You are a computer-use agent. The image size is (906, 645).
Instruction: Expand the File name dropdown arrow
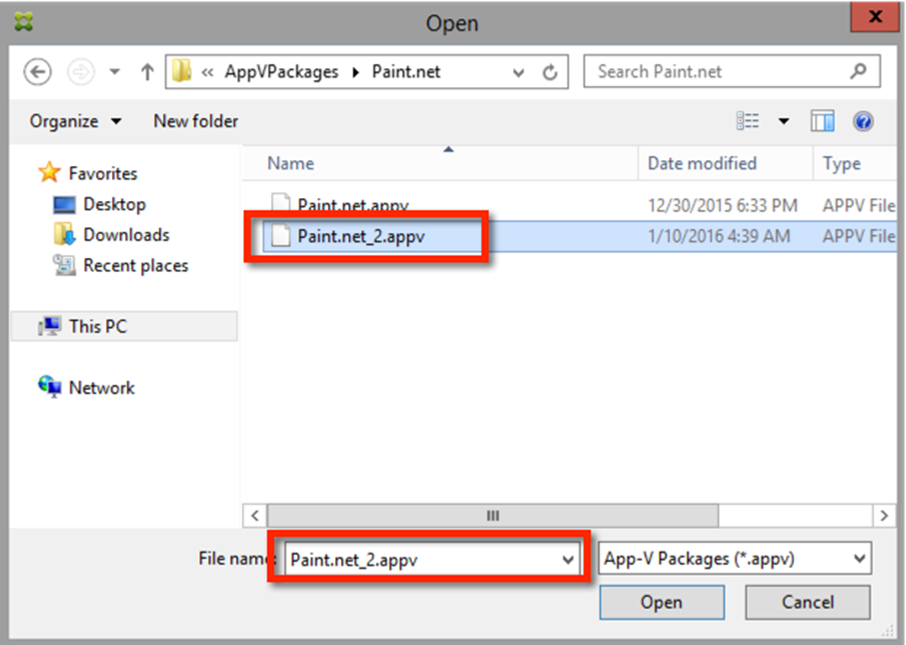pyautogui.click(x=568, y=559)
